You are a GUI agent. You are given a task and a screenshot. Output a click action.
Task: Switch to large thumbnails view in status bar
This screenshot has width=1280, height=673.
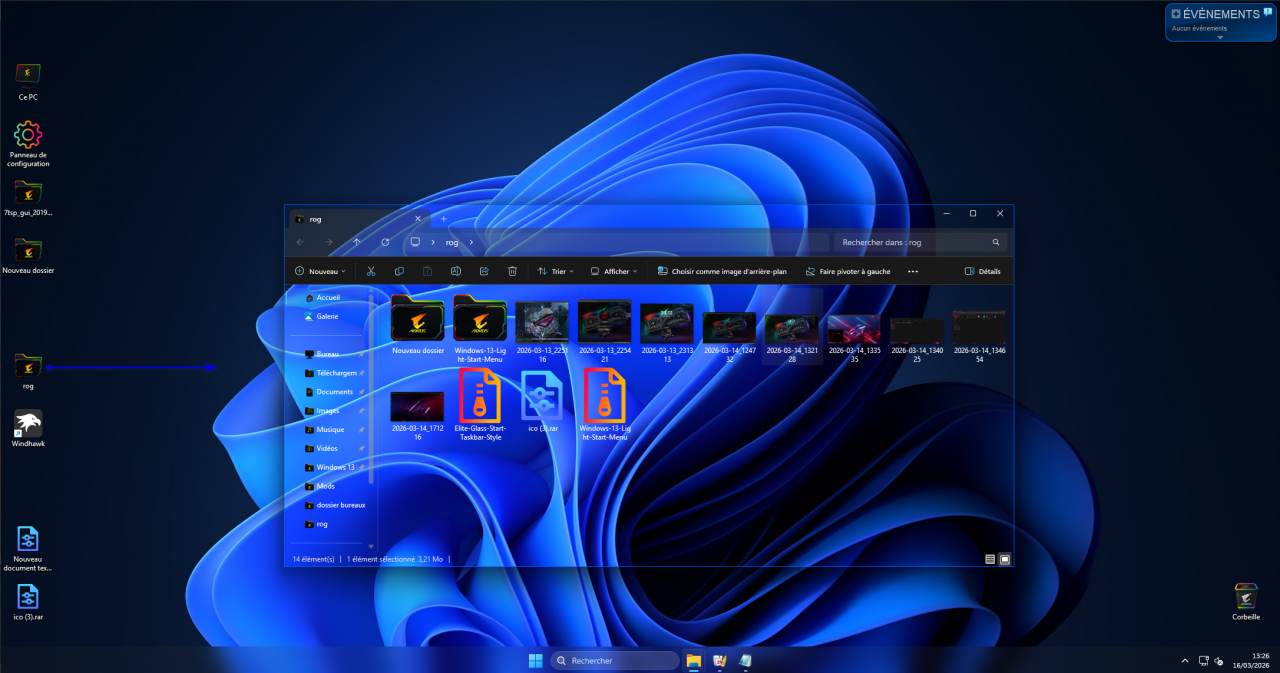click(x=1004, y=559)
